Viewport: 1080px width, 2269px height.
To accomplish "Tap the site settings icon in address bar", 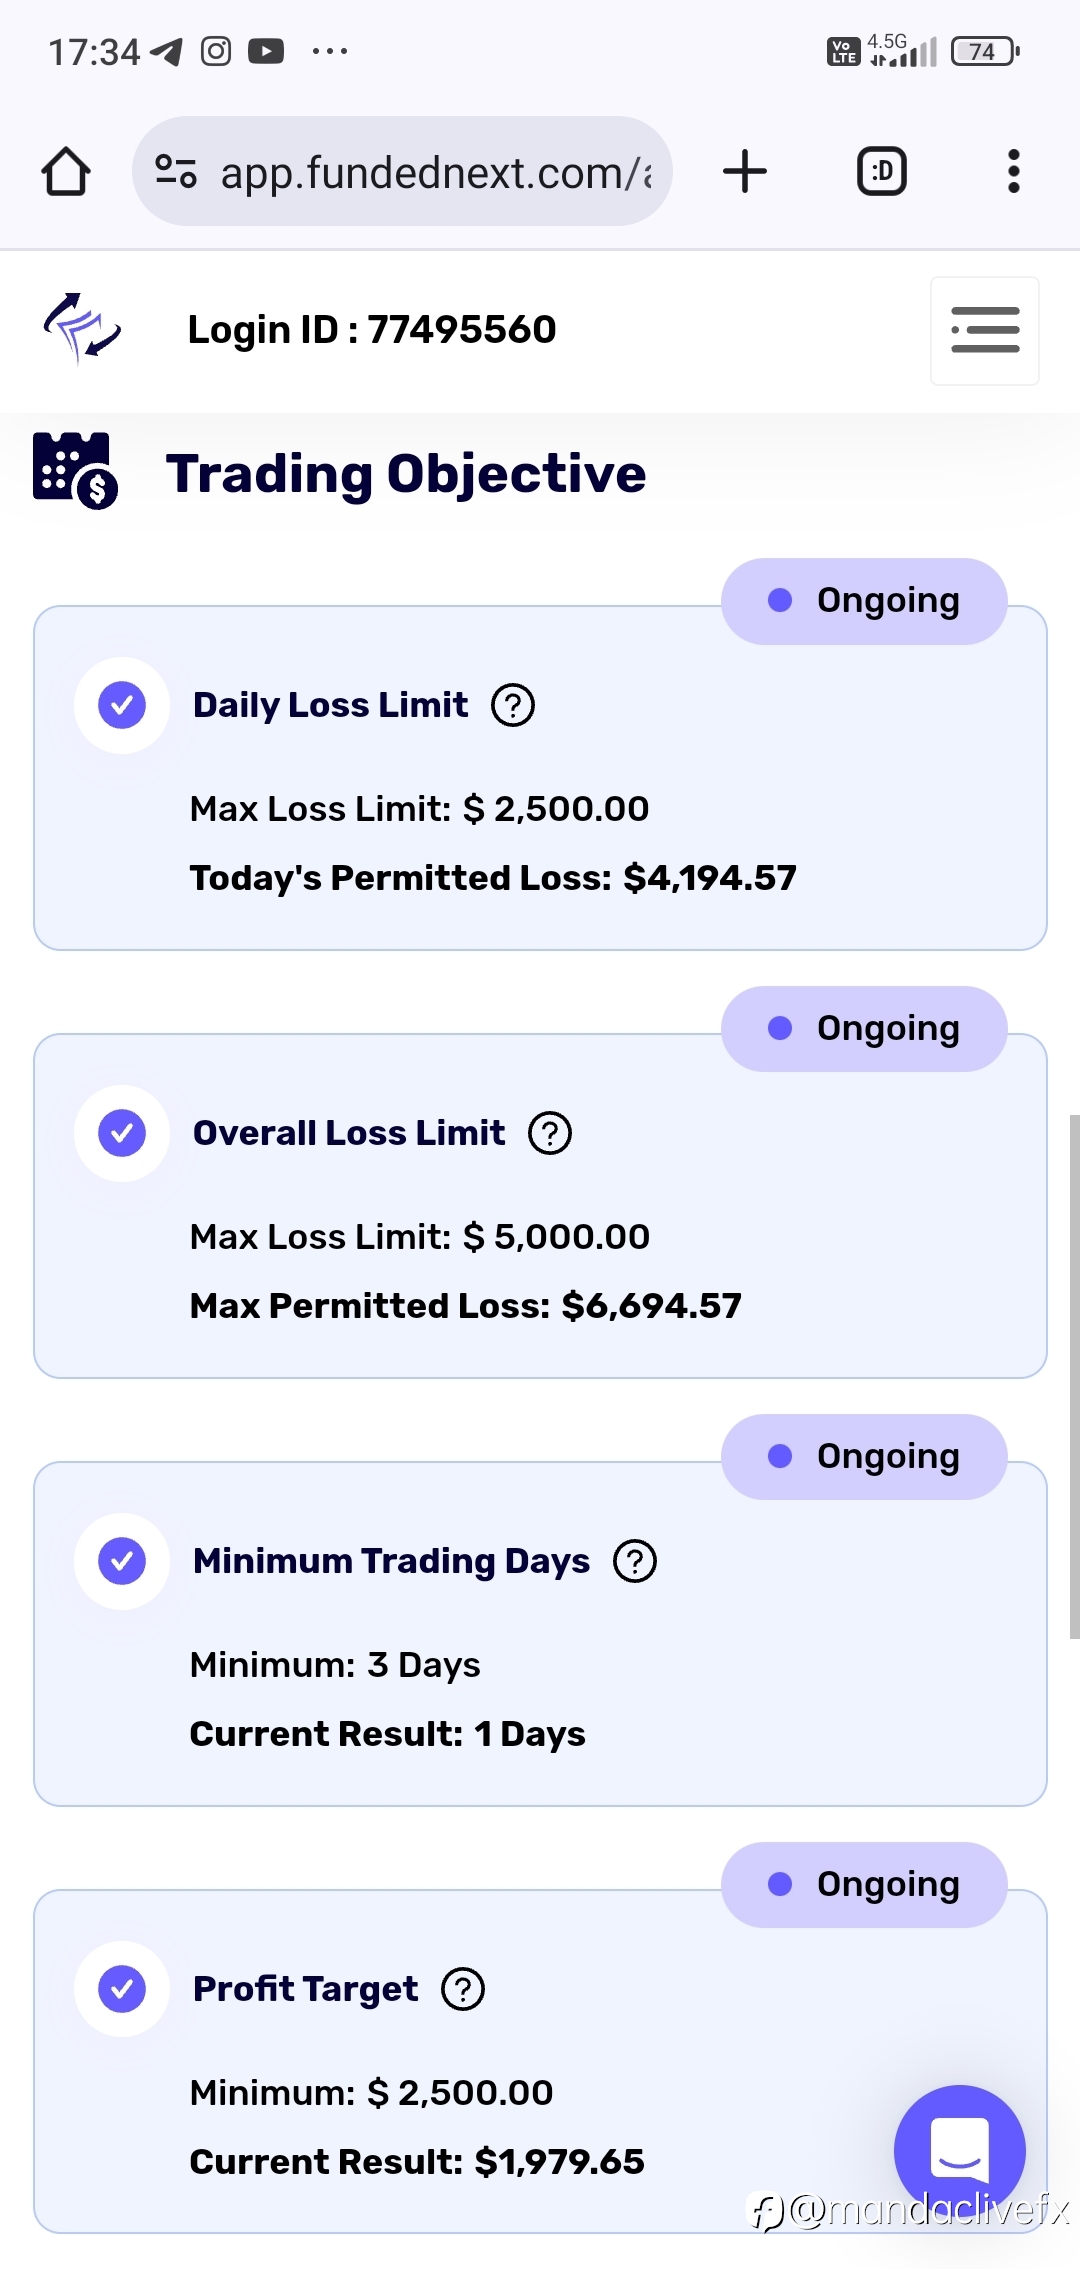I will (x=176, y=171).
